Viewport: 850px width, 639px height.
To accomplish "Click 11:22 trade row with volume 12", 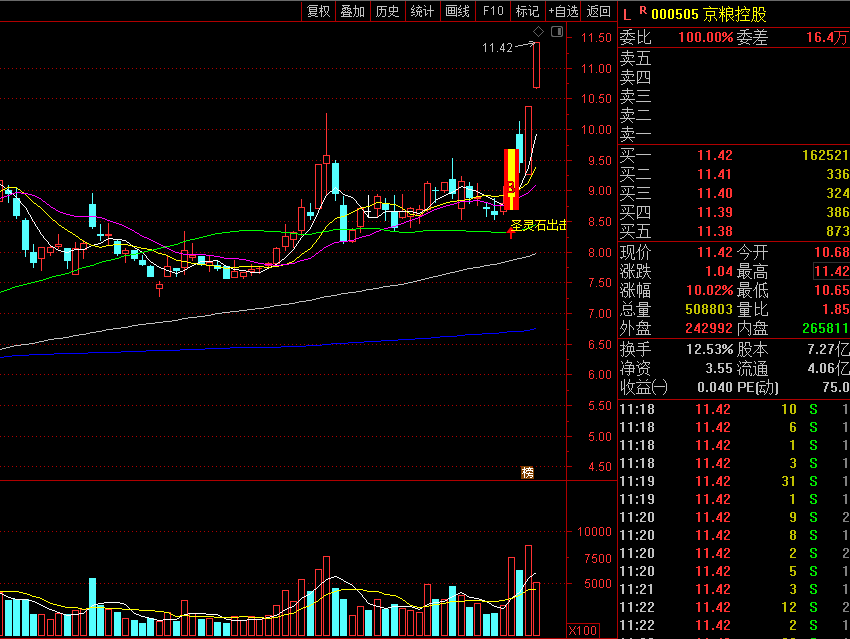I will (734, 607).
